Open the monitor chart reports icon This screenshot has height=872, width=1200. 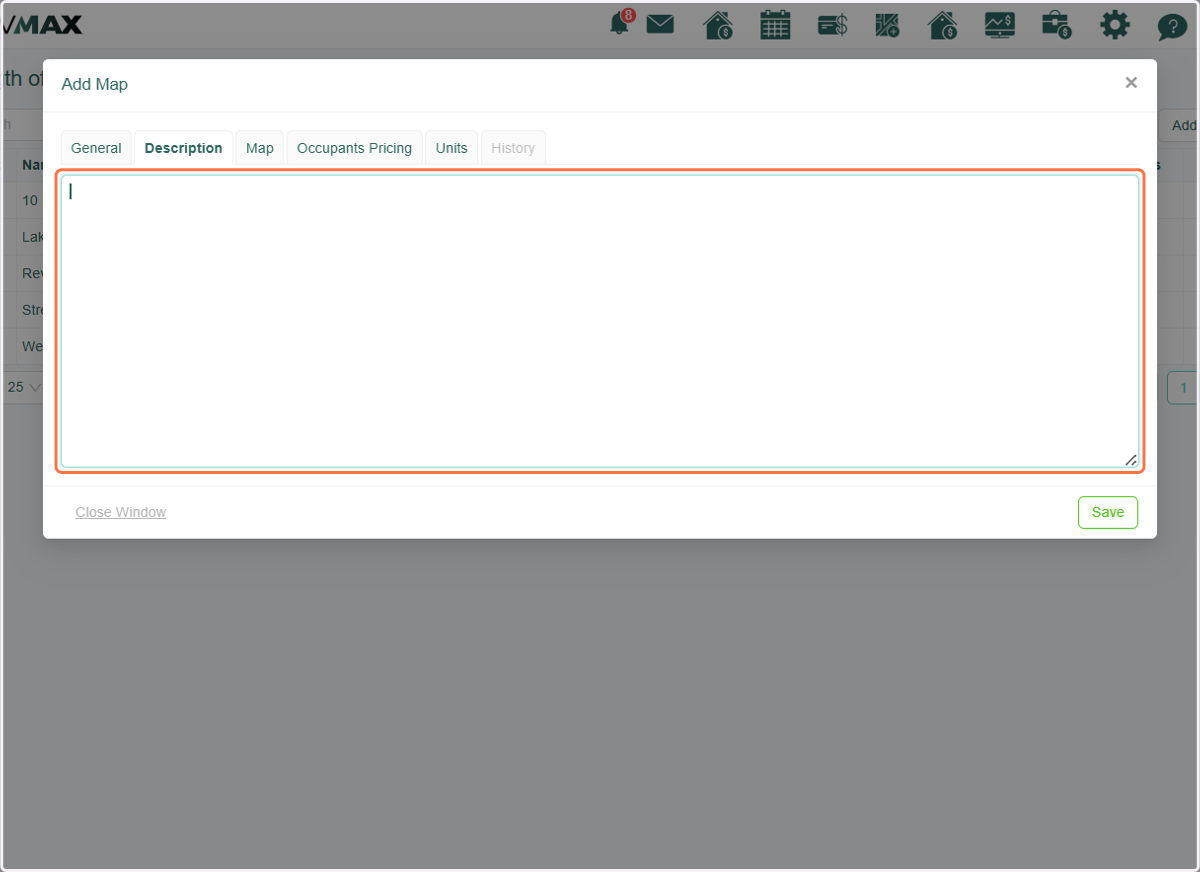point(999,25)
